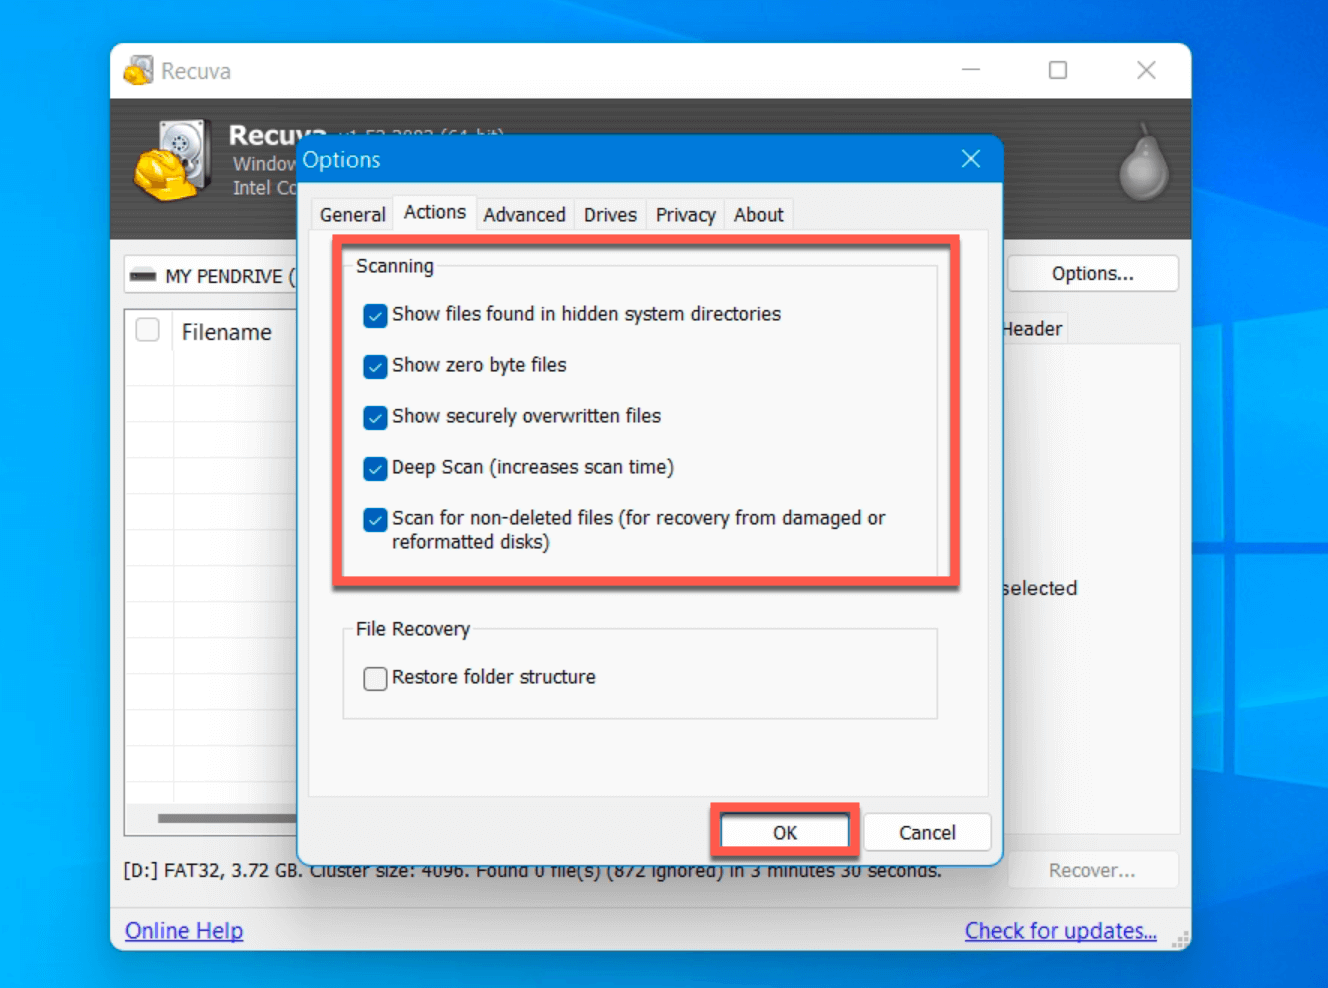This screenshot has width=1328, height=988.
Task: Switch to the General tab
Action: pyautogui.click(x=352, y=215)
